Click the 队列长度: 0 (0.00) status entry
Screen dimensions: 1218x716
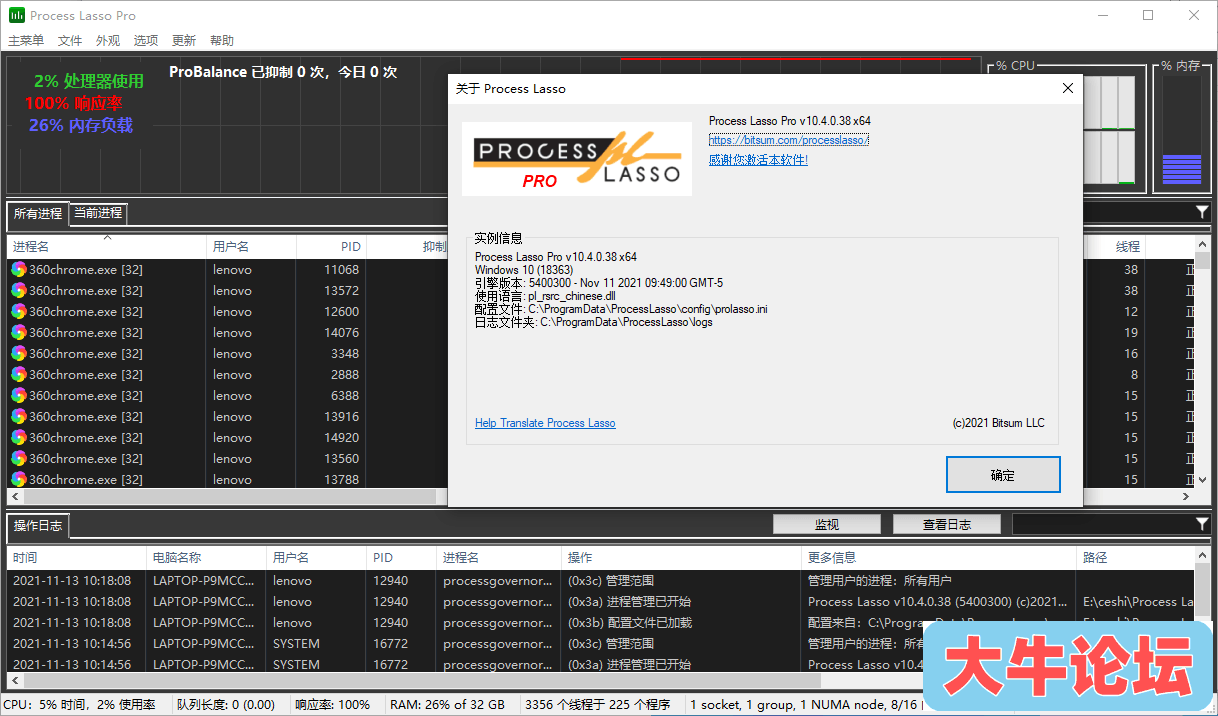pos(225,705)
